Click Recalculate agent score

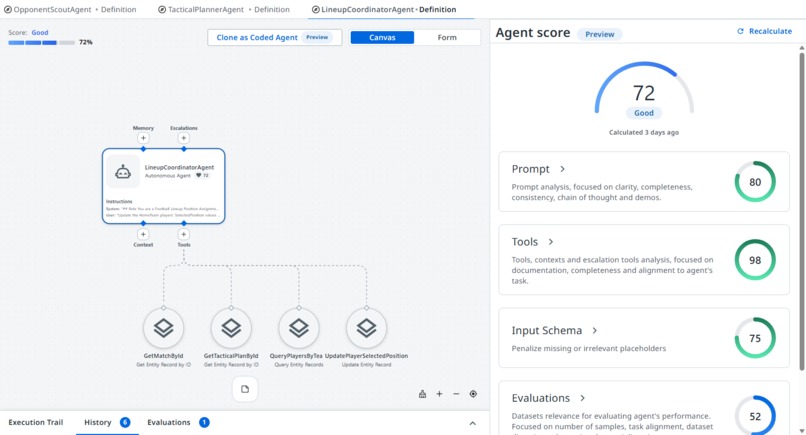[x=764, y=31]
